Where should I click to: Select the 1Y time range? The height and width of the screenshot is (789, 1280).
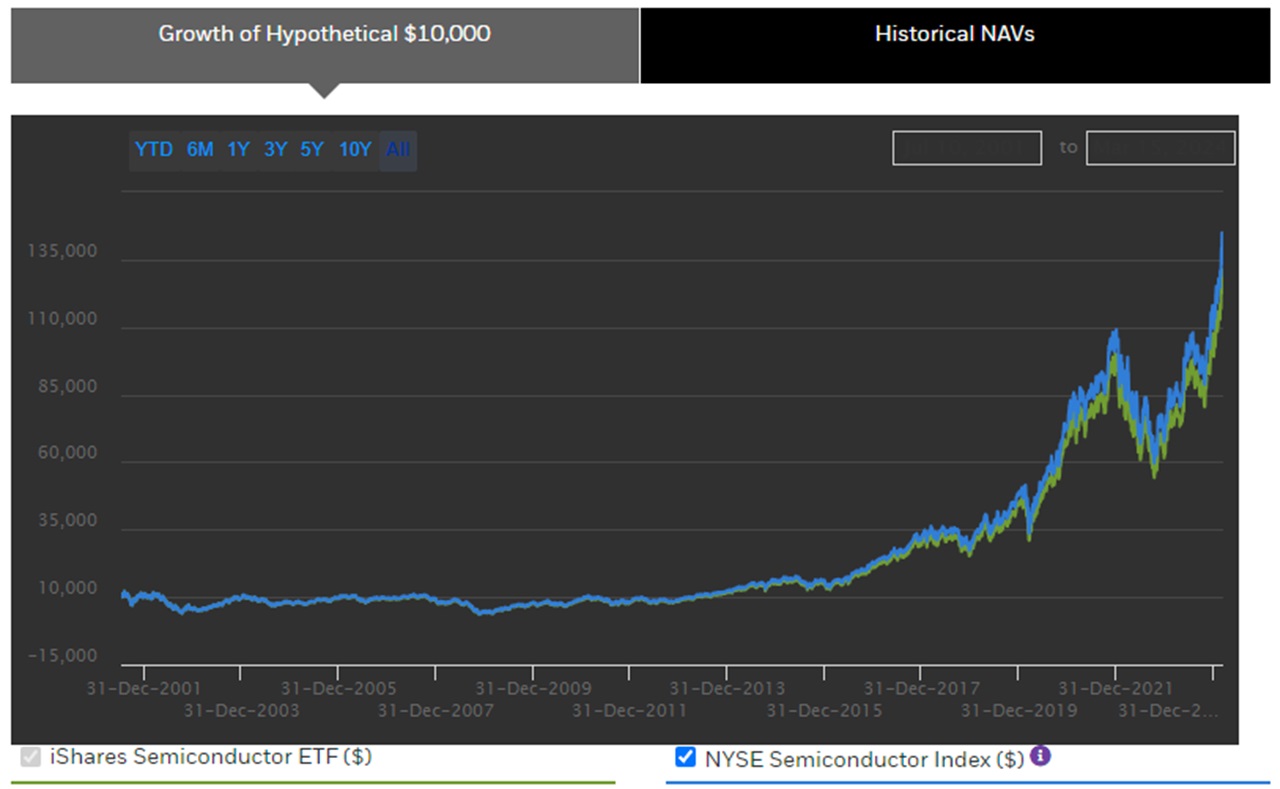point(238,150)
